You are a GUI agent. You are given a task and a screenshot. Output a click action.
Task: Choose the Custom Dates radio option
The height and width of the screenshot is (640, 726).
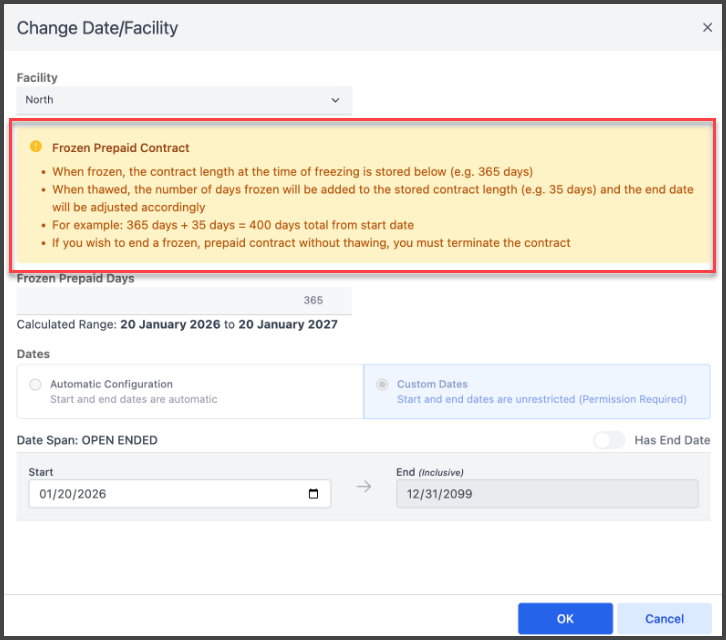(x=383, y=385)
